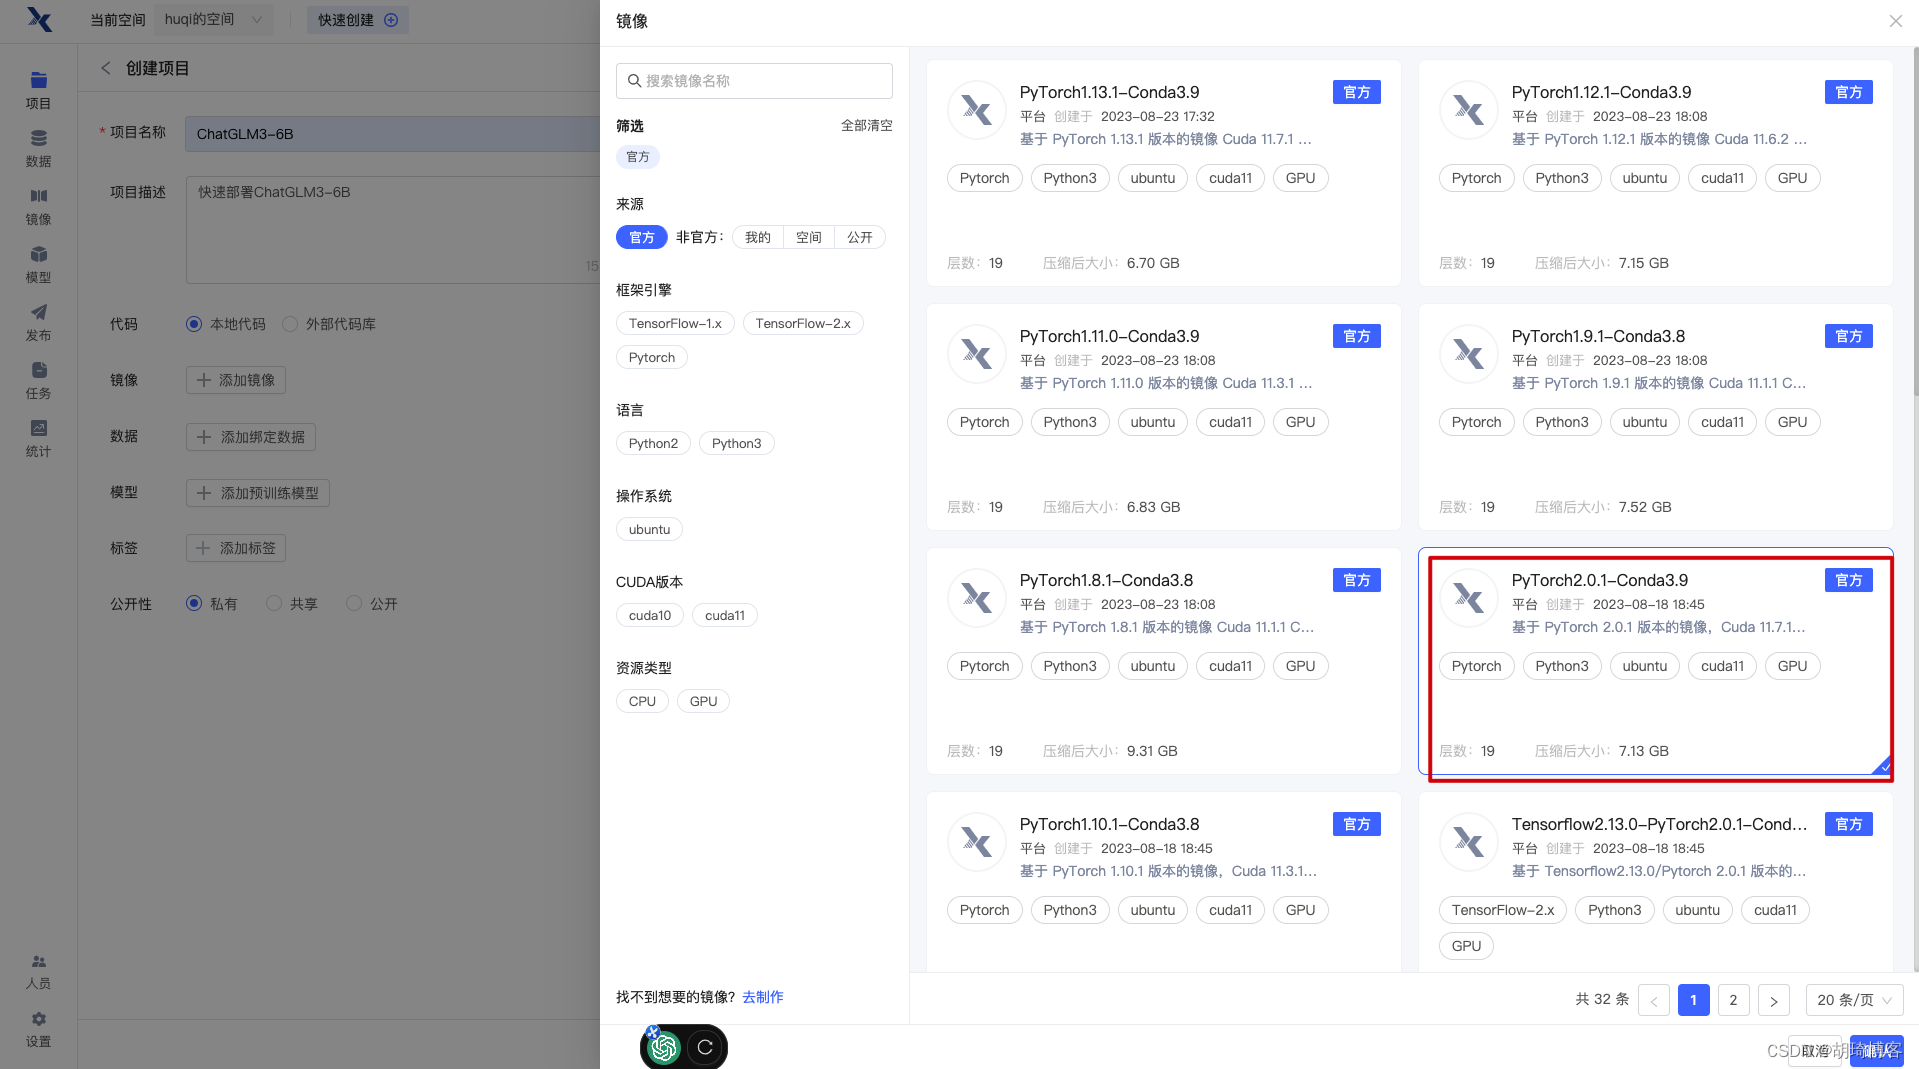Click the 项目描述 text area

point(392,230)
